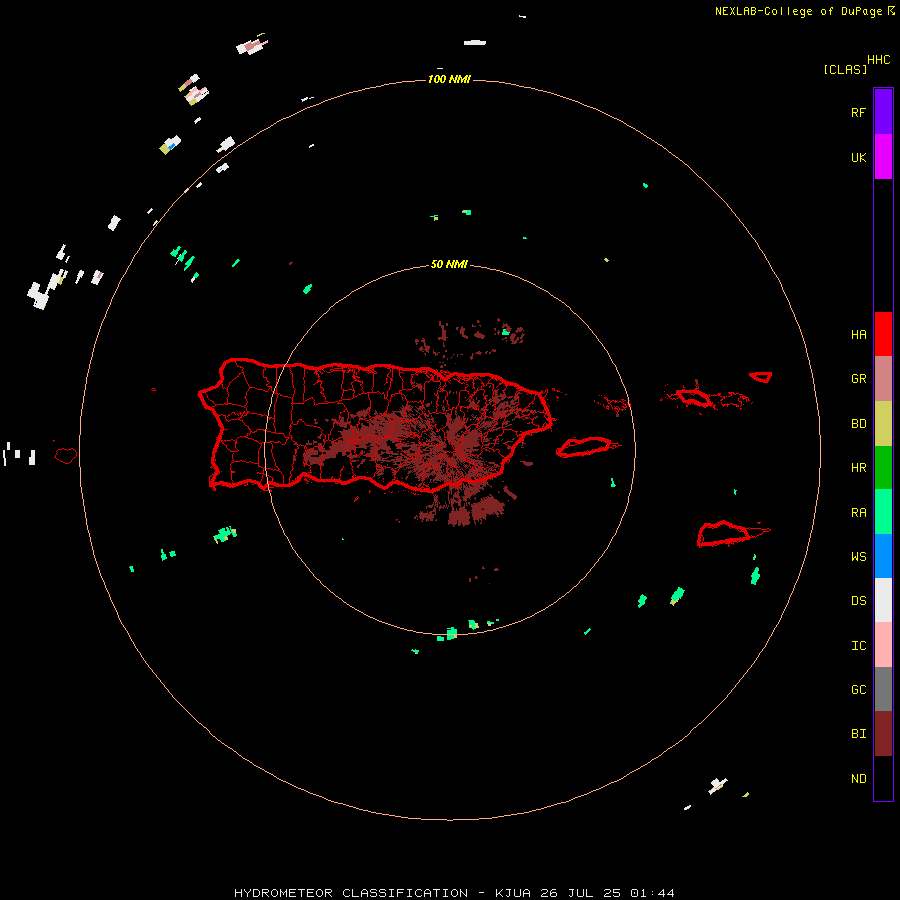Click the 50 NMI range ring label
Image resolution: width=900 pixels, height=900 pixels.
coord(449,264)
